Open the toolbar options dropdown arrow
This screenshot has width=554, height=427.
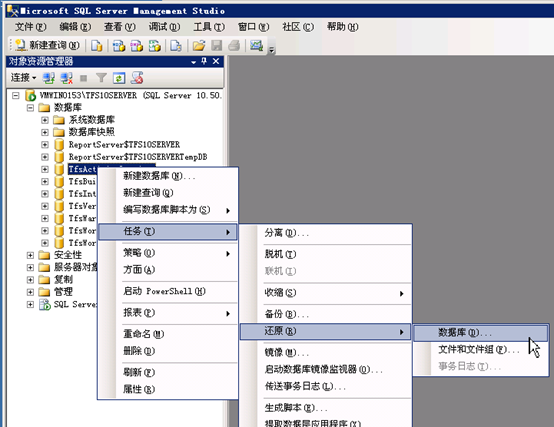pos(271,50)
